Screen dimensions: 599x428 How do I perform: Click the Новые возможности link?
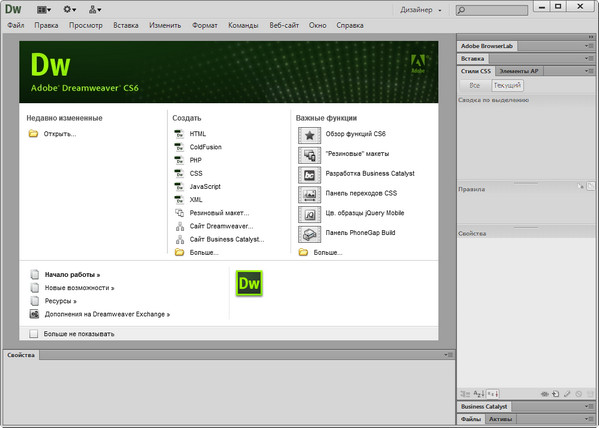[x=79, y=288]
